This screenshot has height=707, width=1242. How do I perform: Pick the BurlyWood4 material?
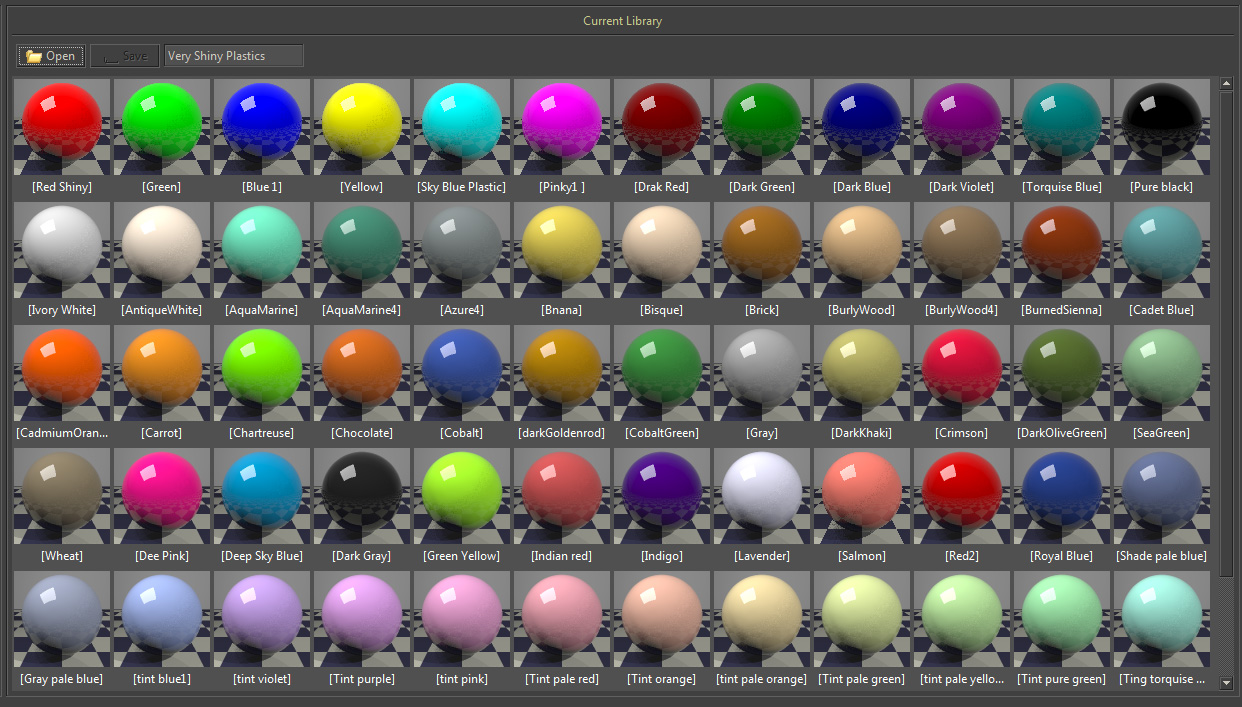(962, 250)
